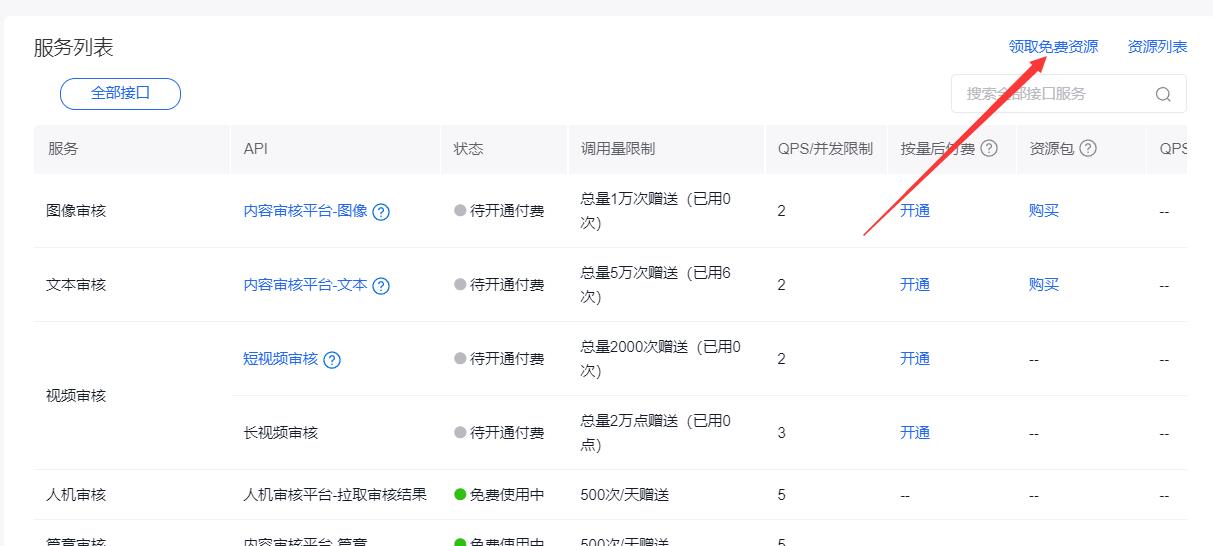Click the search magnifier icon
The height and width of the screenshot is (546, 1213).
click(1163, 94)
